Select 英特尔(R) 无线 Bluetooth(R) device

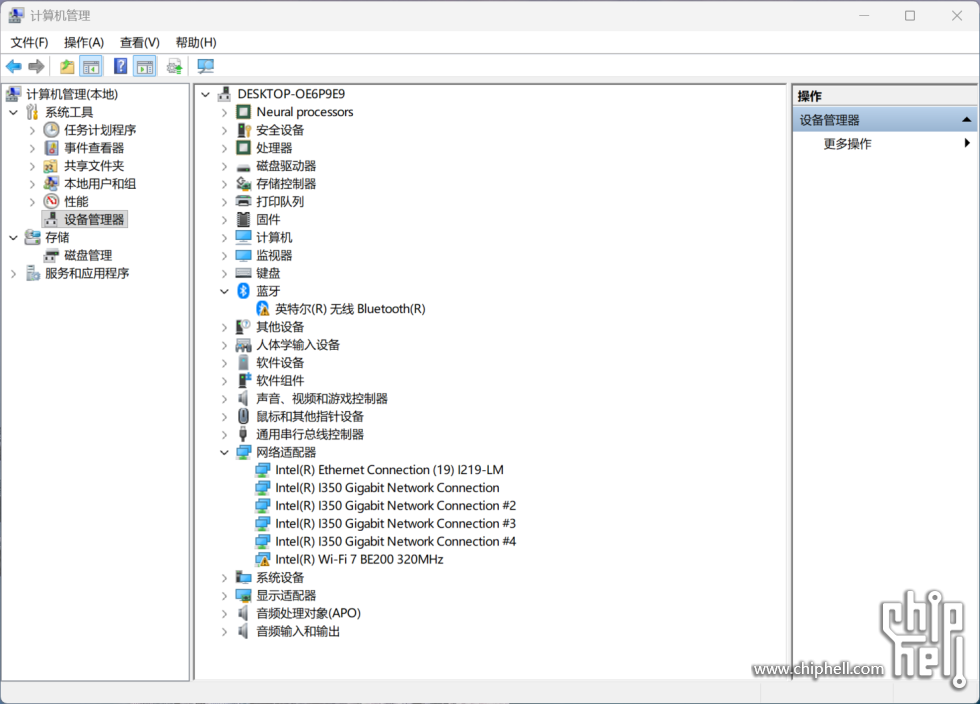click(349, 309)
